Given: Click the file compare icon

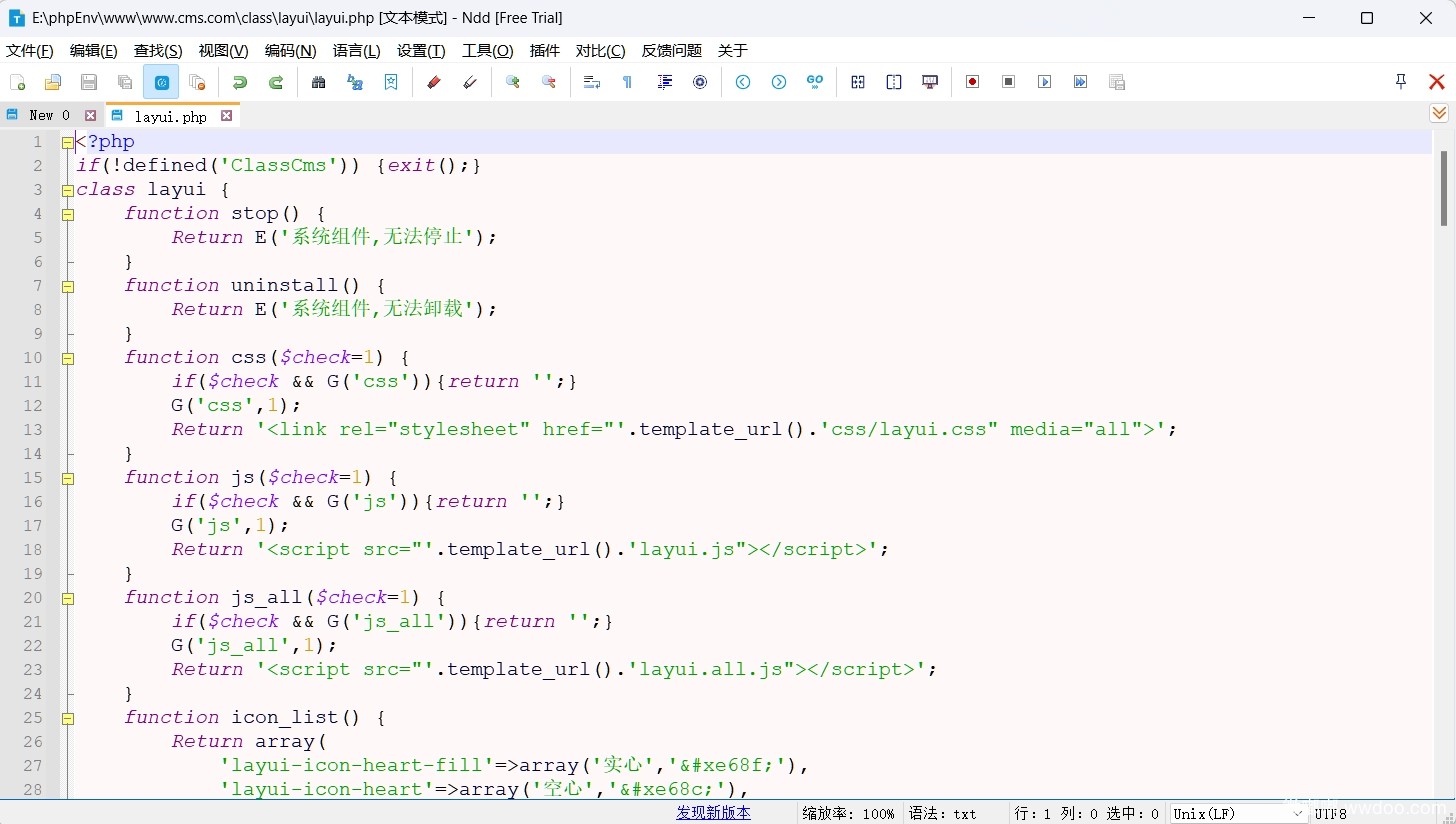Looking at the screenshot, I should (858, 82).
